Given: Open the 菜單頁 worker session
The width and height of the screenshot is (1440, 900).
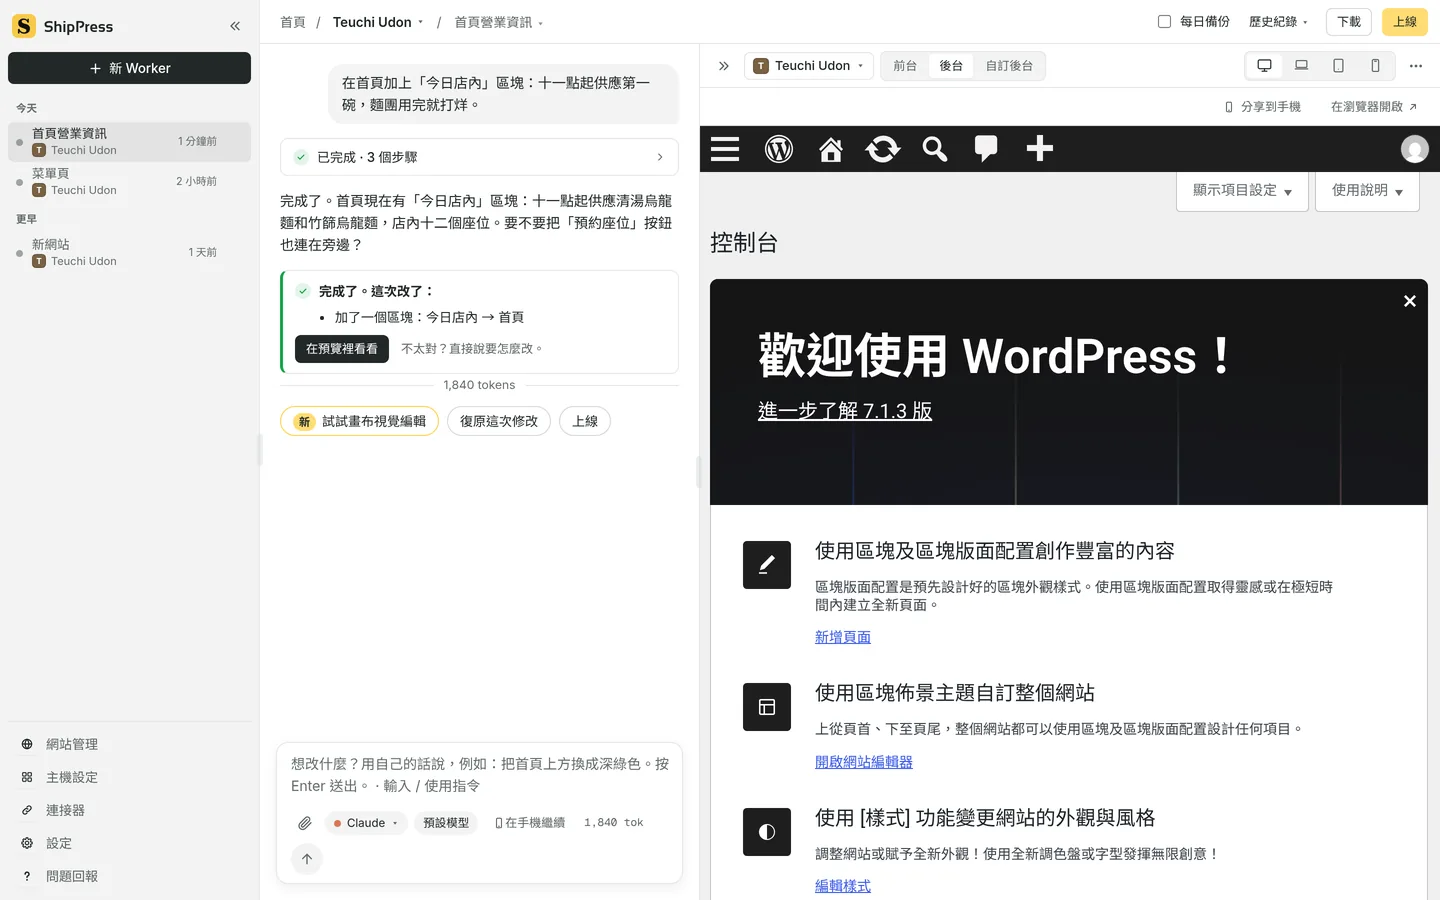Looking at the screenshot, I should click(x=130, y=181).
